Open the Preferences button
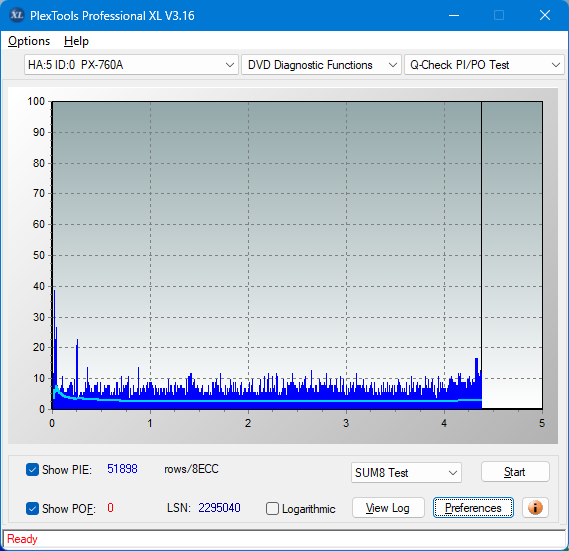Viewport: 569px width, 551px height. point(473,507)
